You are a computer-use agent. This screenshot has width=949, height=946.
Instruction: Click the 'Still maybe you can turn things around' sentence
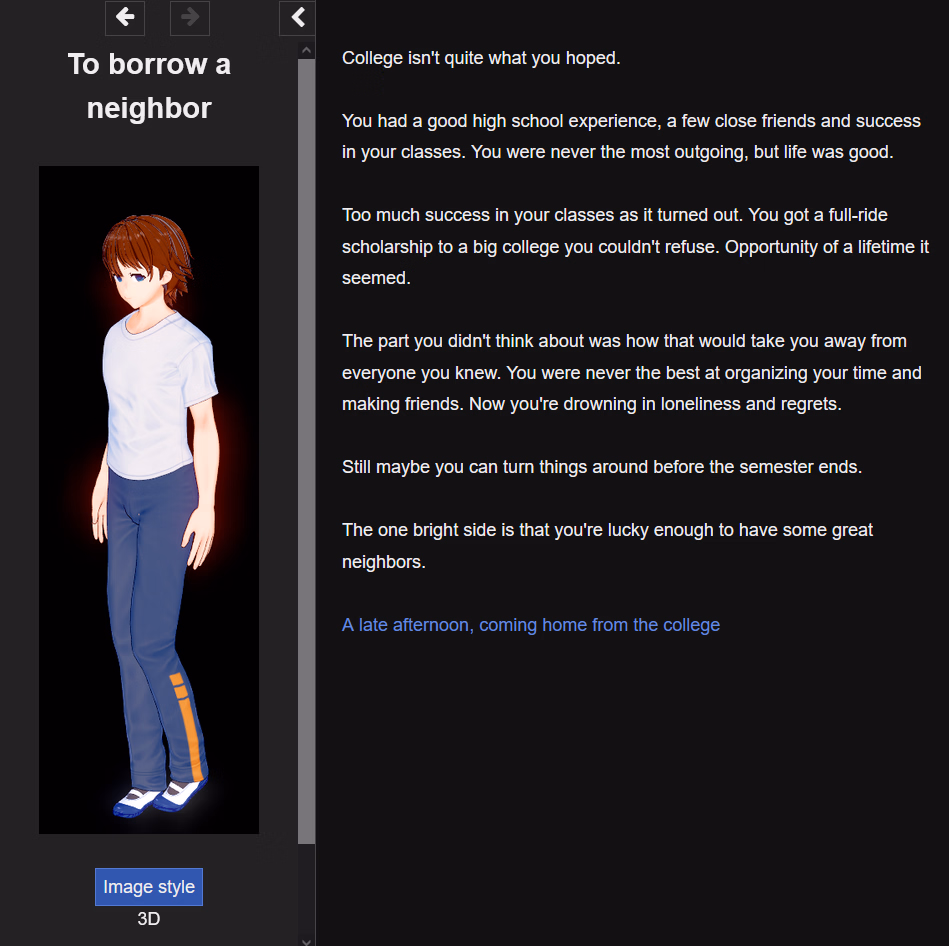tap(602, 467)
